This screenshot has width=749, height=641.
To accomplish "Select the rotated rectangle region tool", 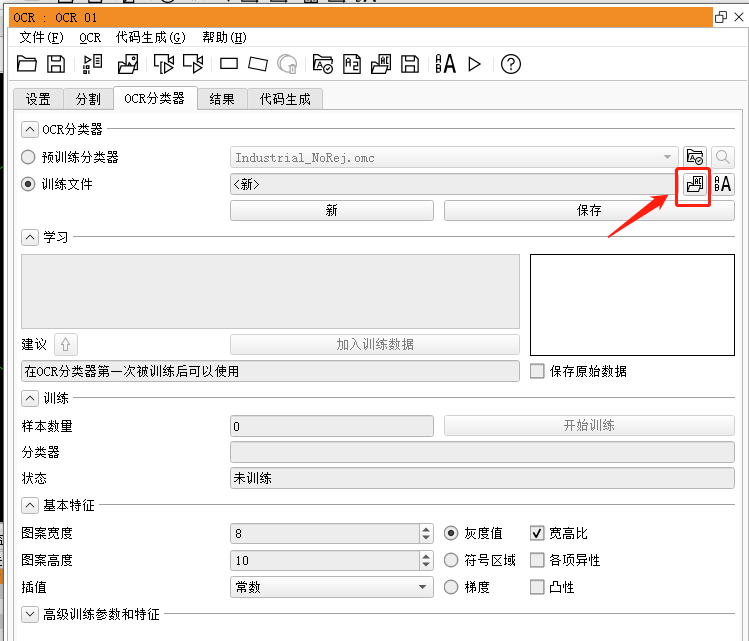I will tap(258, 64).
